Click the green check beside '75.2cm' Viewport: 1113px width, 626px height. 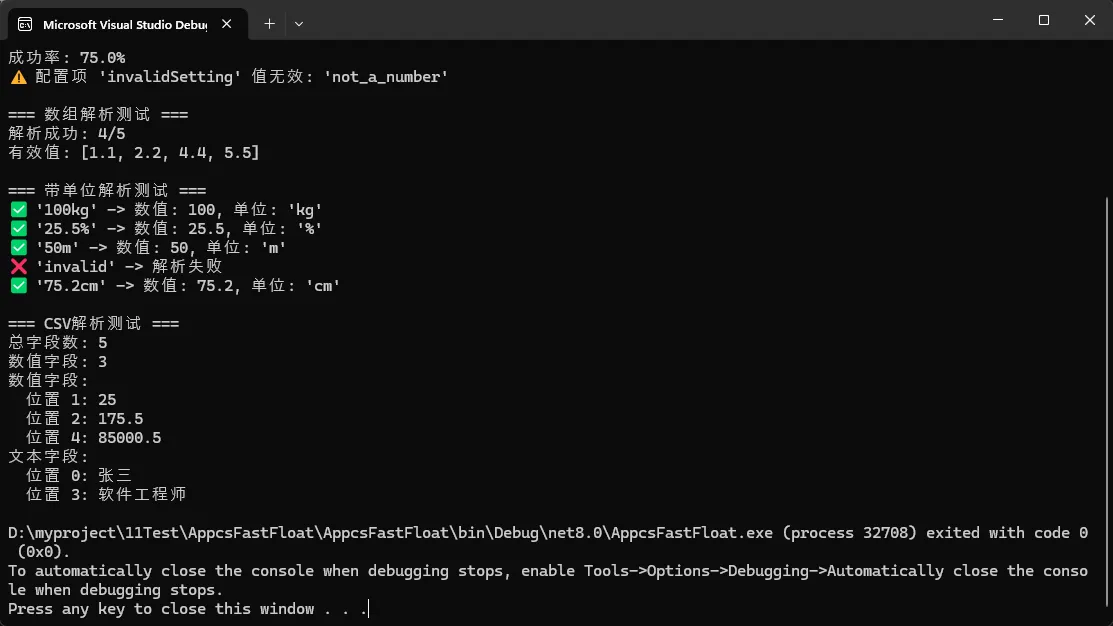coord(18,286)
